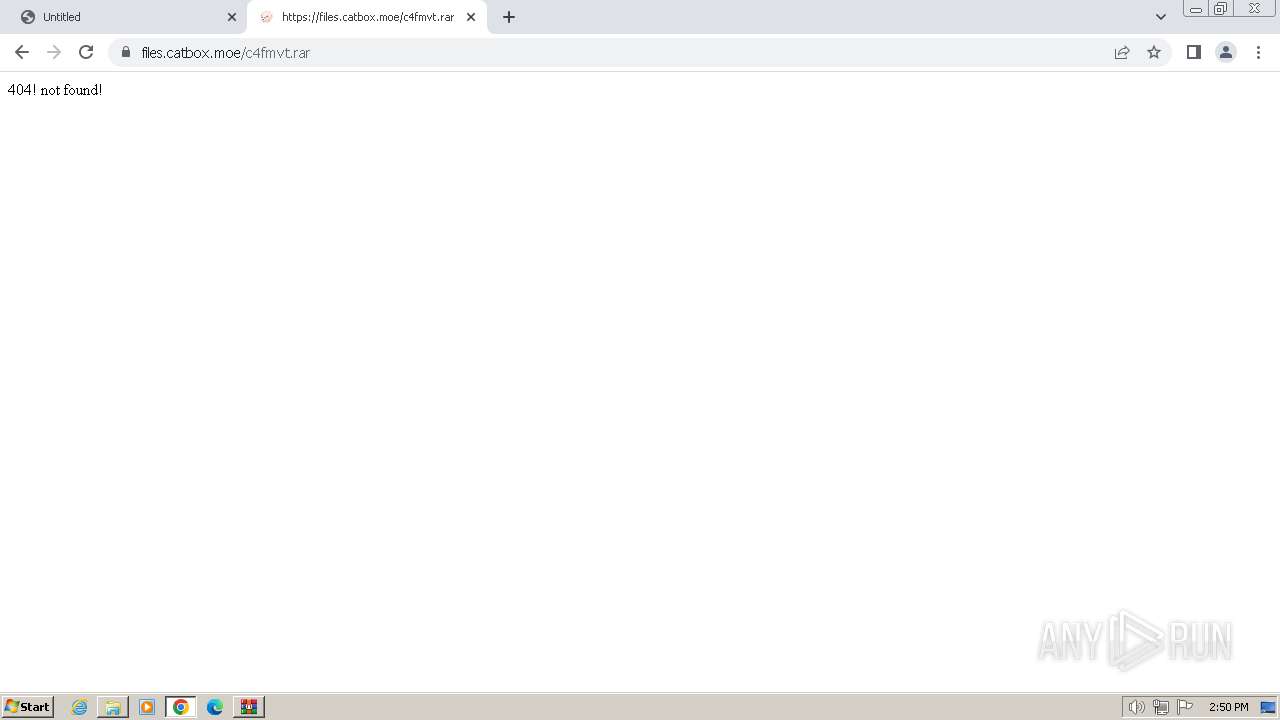
Task: Show the clock at 2:50 PM
Action: pos(1228,707)
